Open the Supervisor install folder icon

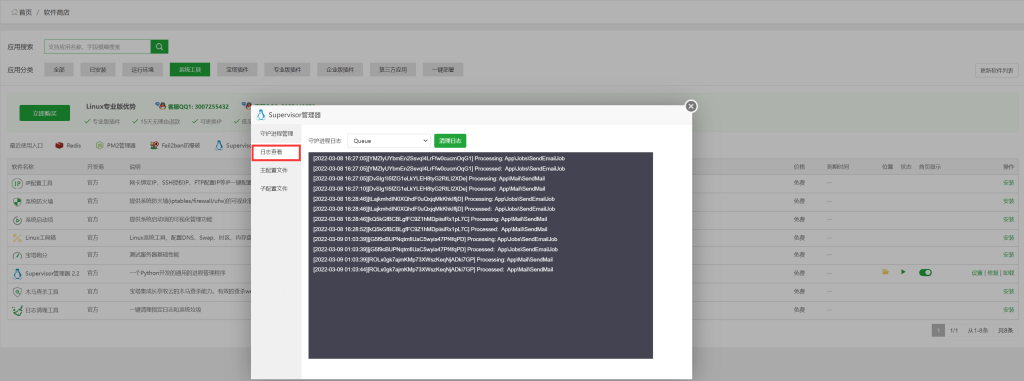(x=886, y=272)
